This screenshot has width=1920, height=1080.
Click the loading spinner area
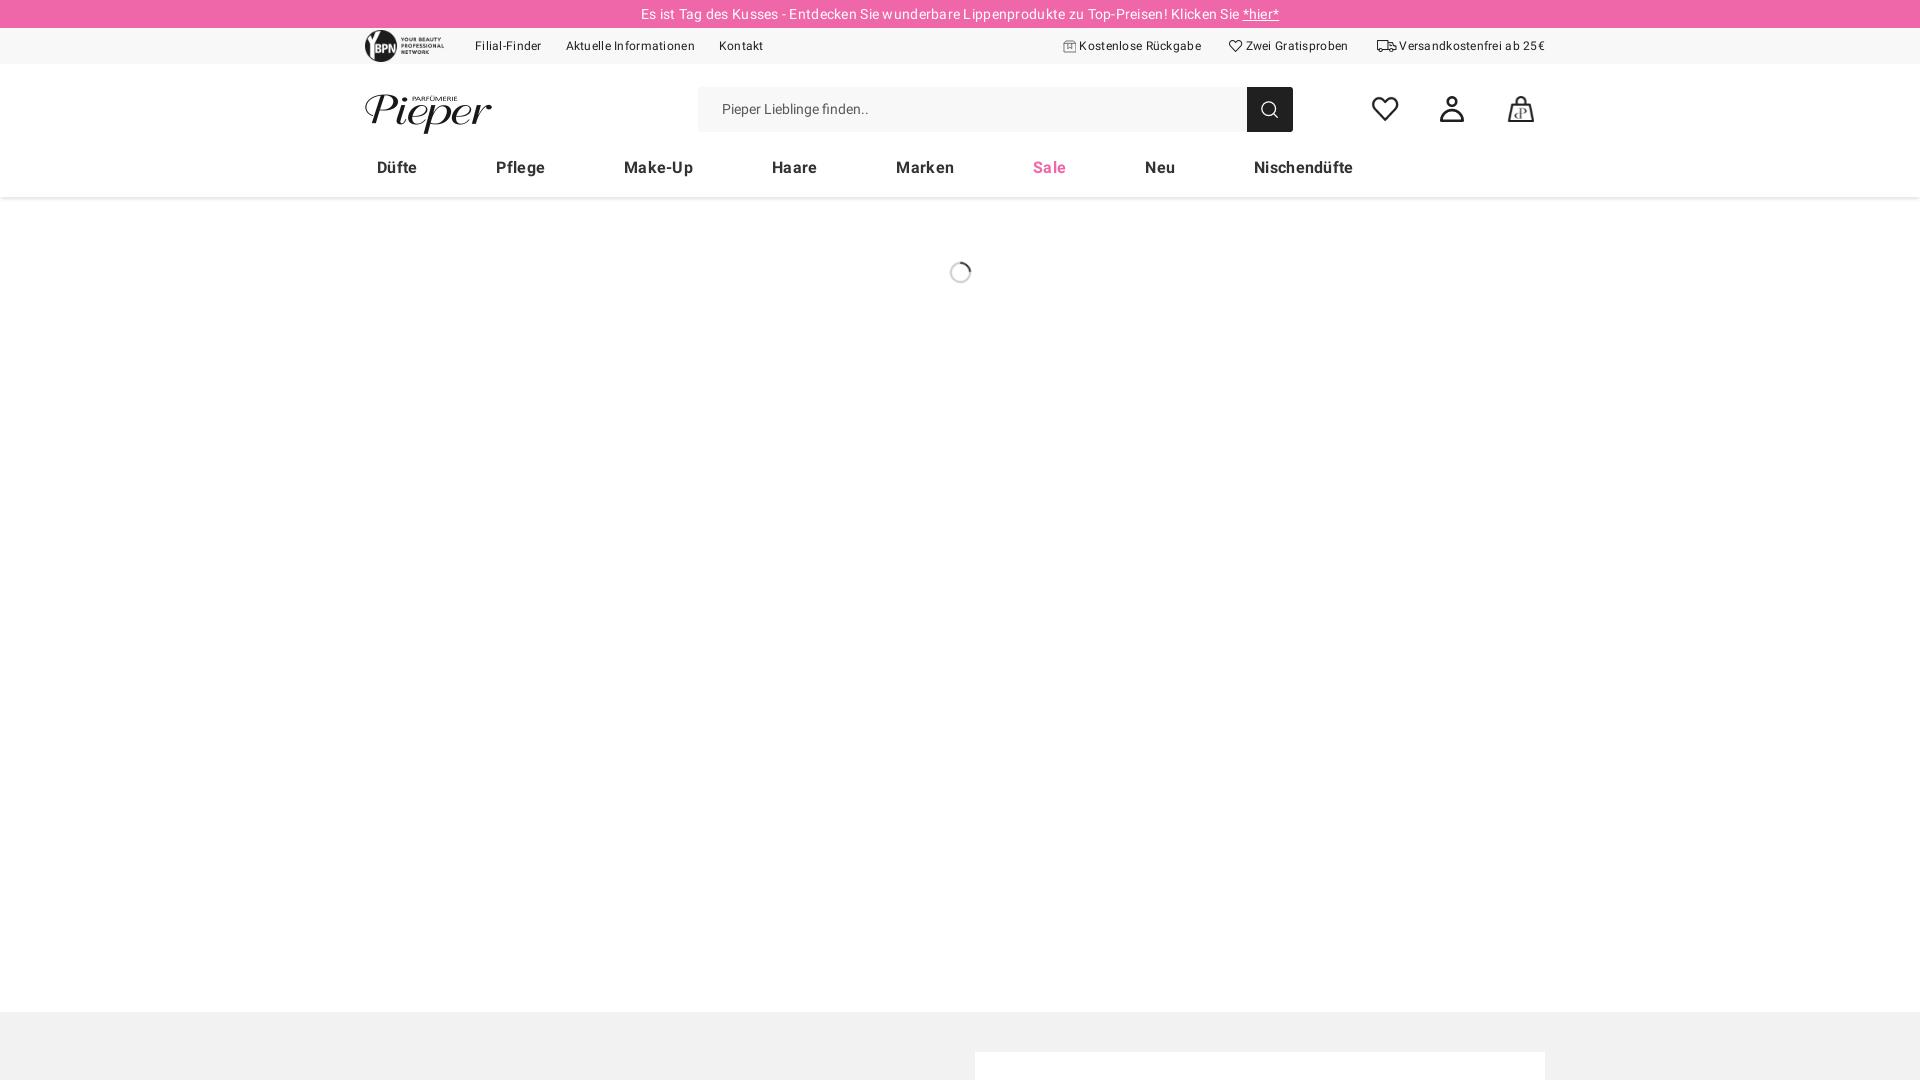pyautogui.click(x=960, y=272)
